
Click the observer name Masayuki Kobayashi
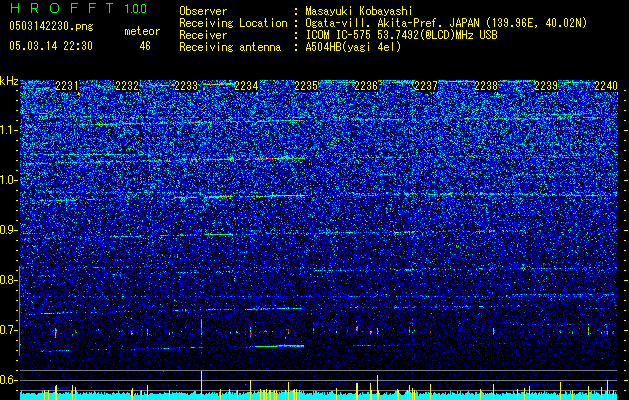pyautogui.click(x=359, y=11)
